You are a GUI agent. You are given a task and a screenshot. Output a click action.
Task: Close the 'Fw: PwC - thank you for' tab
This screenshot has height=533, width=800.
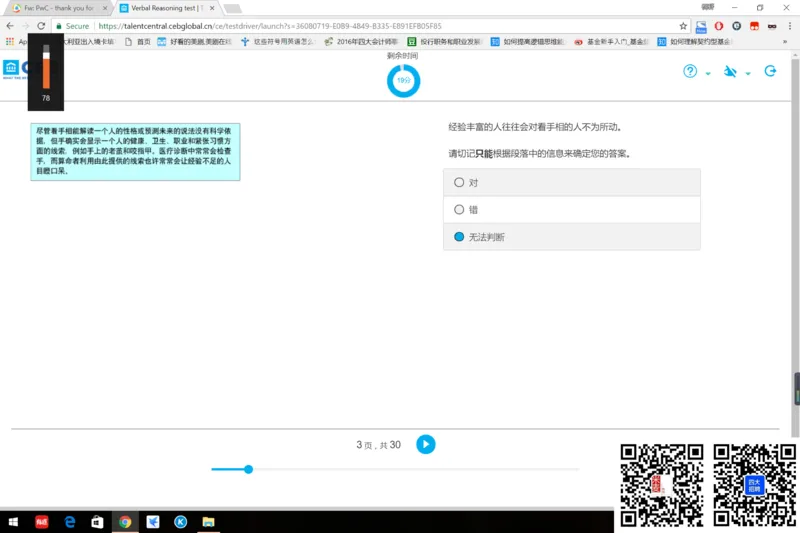pyautogui.click(x=105, y=8)
